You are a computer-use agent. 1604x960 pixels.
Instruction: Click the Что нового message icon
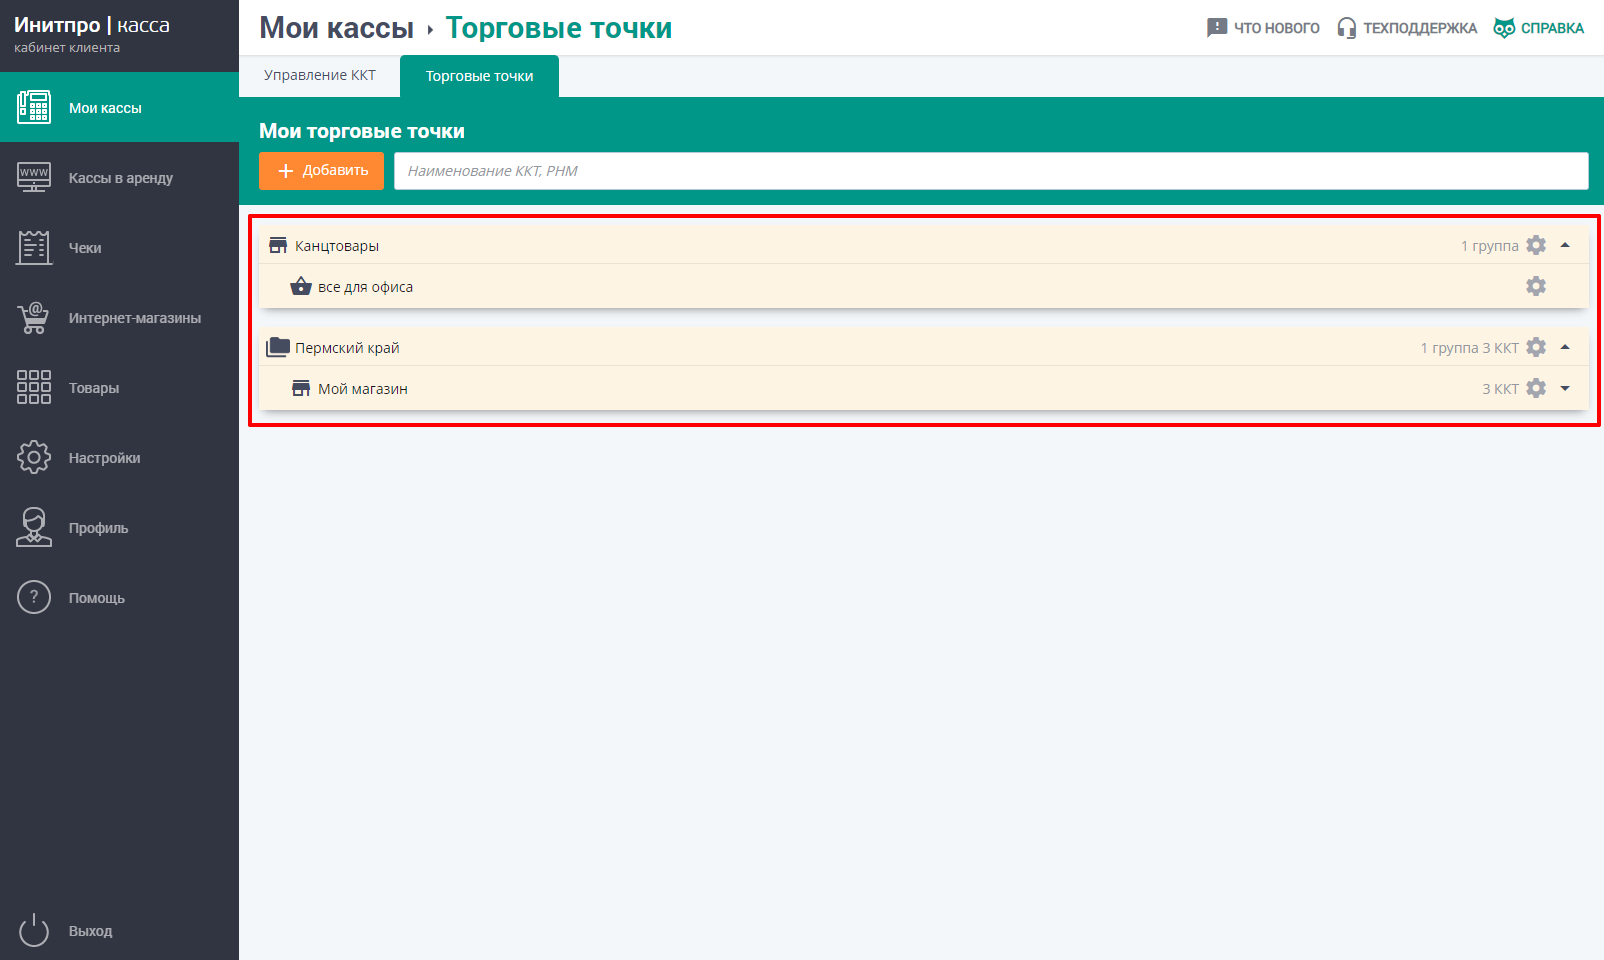(x=1217, y=28)
